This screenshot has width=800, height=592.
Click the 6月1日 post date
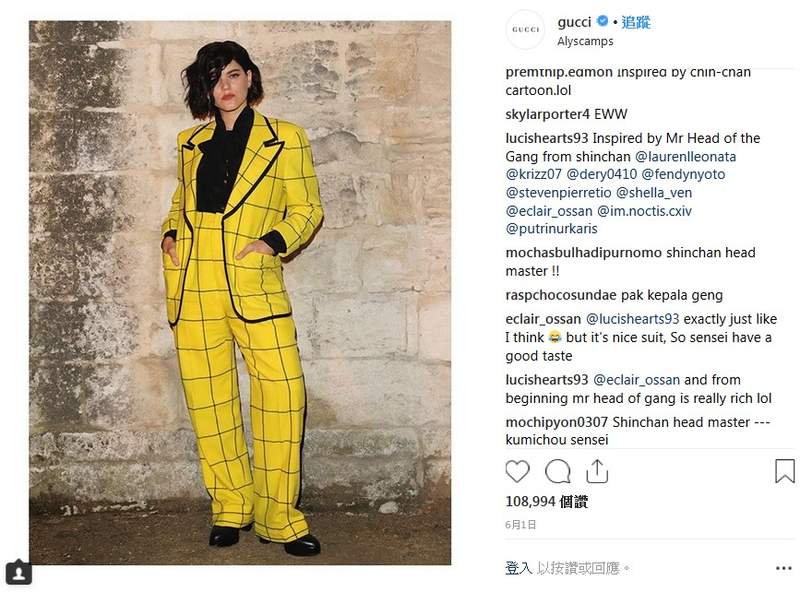520,525
